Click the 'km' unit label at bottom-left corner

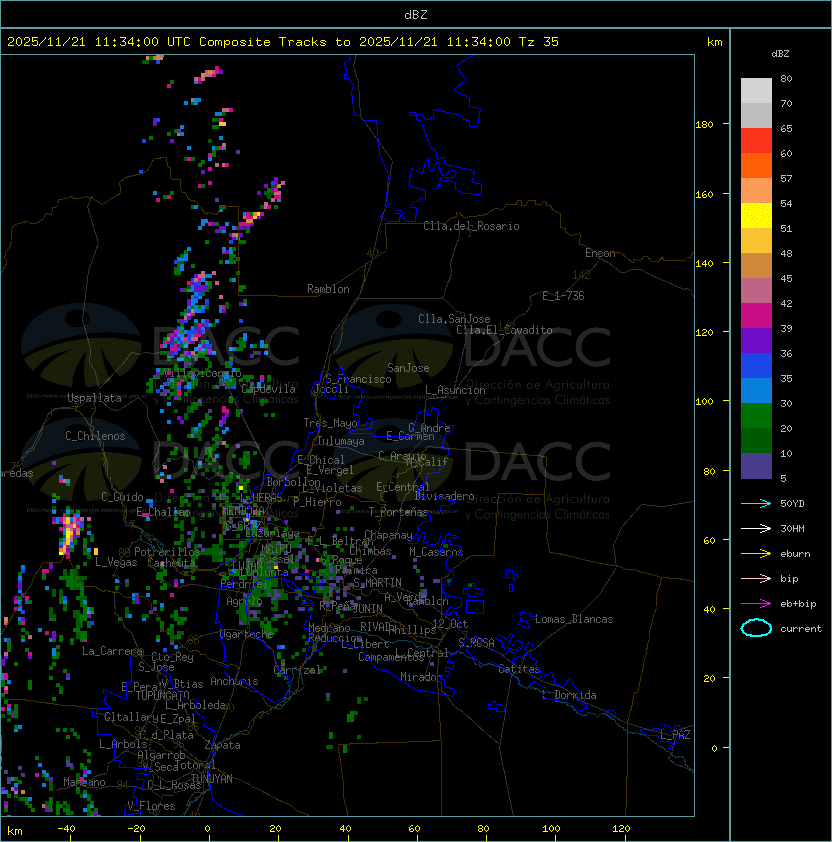[x=15, y=831]
